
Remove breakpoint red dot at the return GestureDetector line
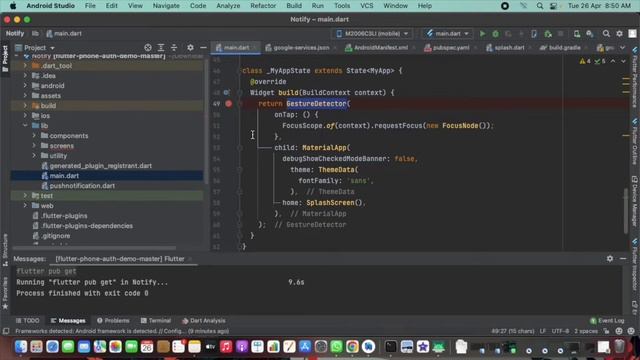pos(229,104)
